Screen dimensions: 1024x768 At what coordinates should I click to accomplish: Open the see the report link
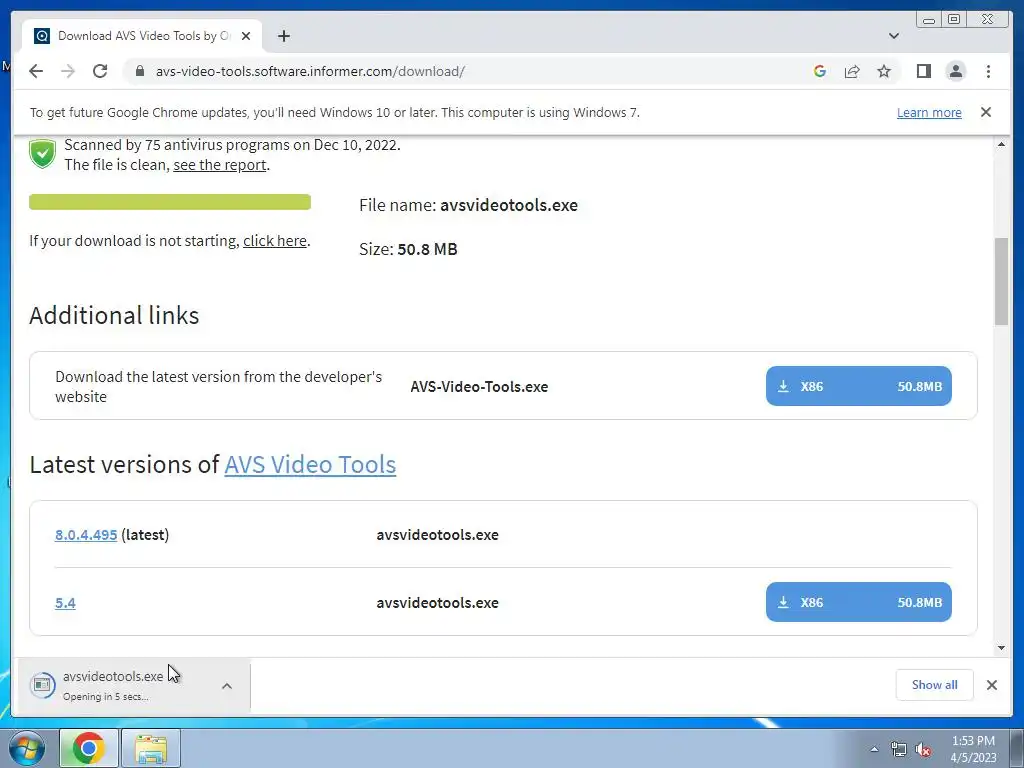click(219, 165)
